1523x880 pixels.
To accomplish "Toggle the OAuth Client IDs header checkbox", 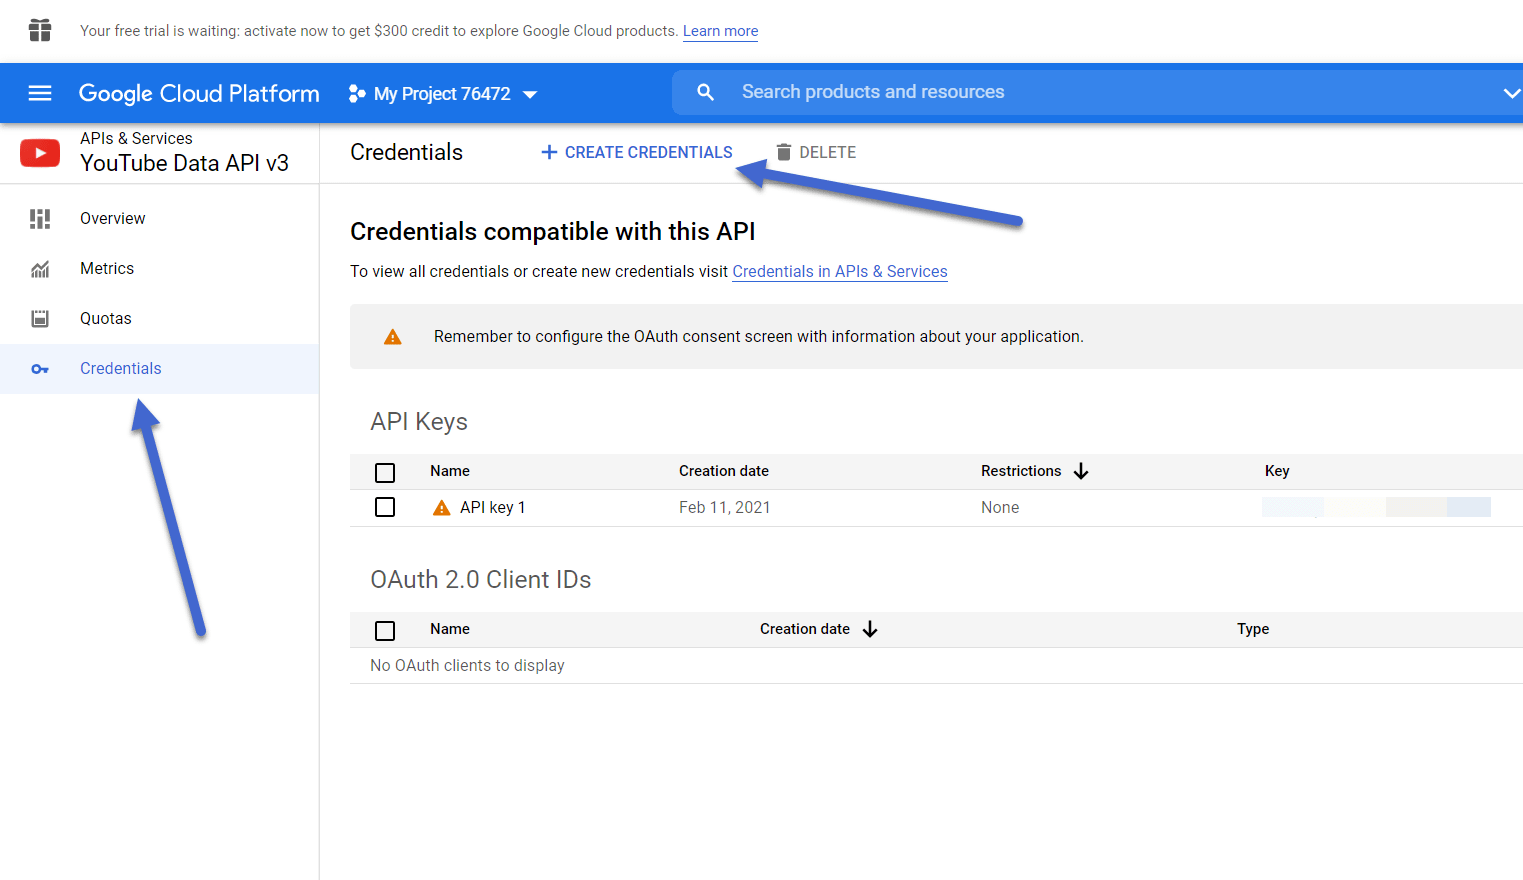I will tap(385, 630).
